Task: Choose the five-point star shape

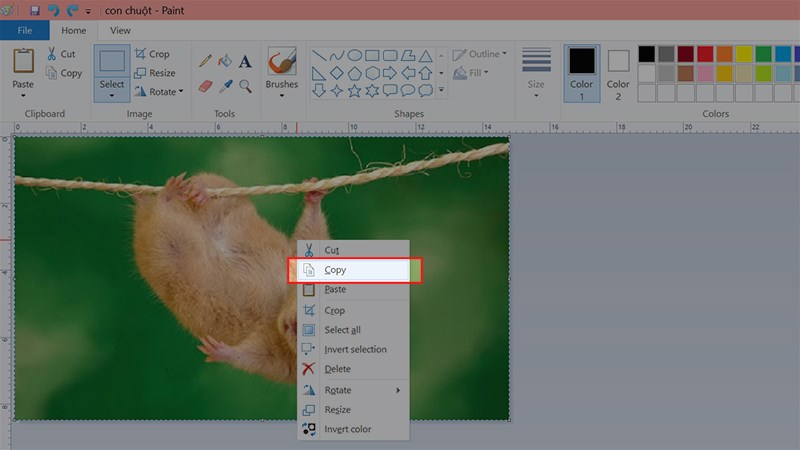Action: [355, 91]
